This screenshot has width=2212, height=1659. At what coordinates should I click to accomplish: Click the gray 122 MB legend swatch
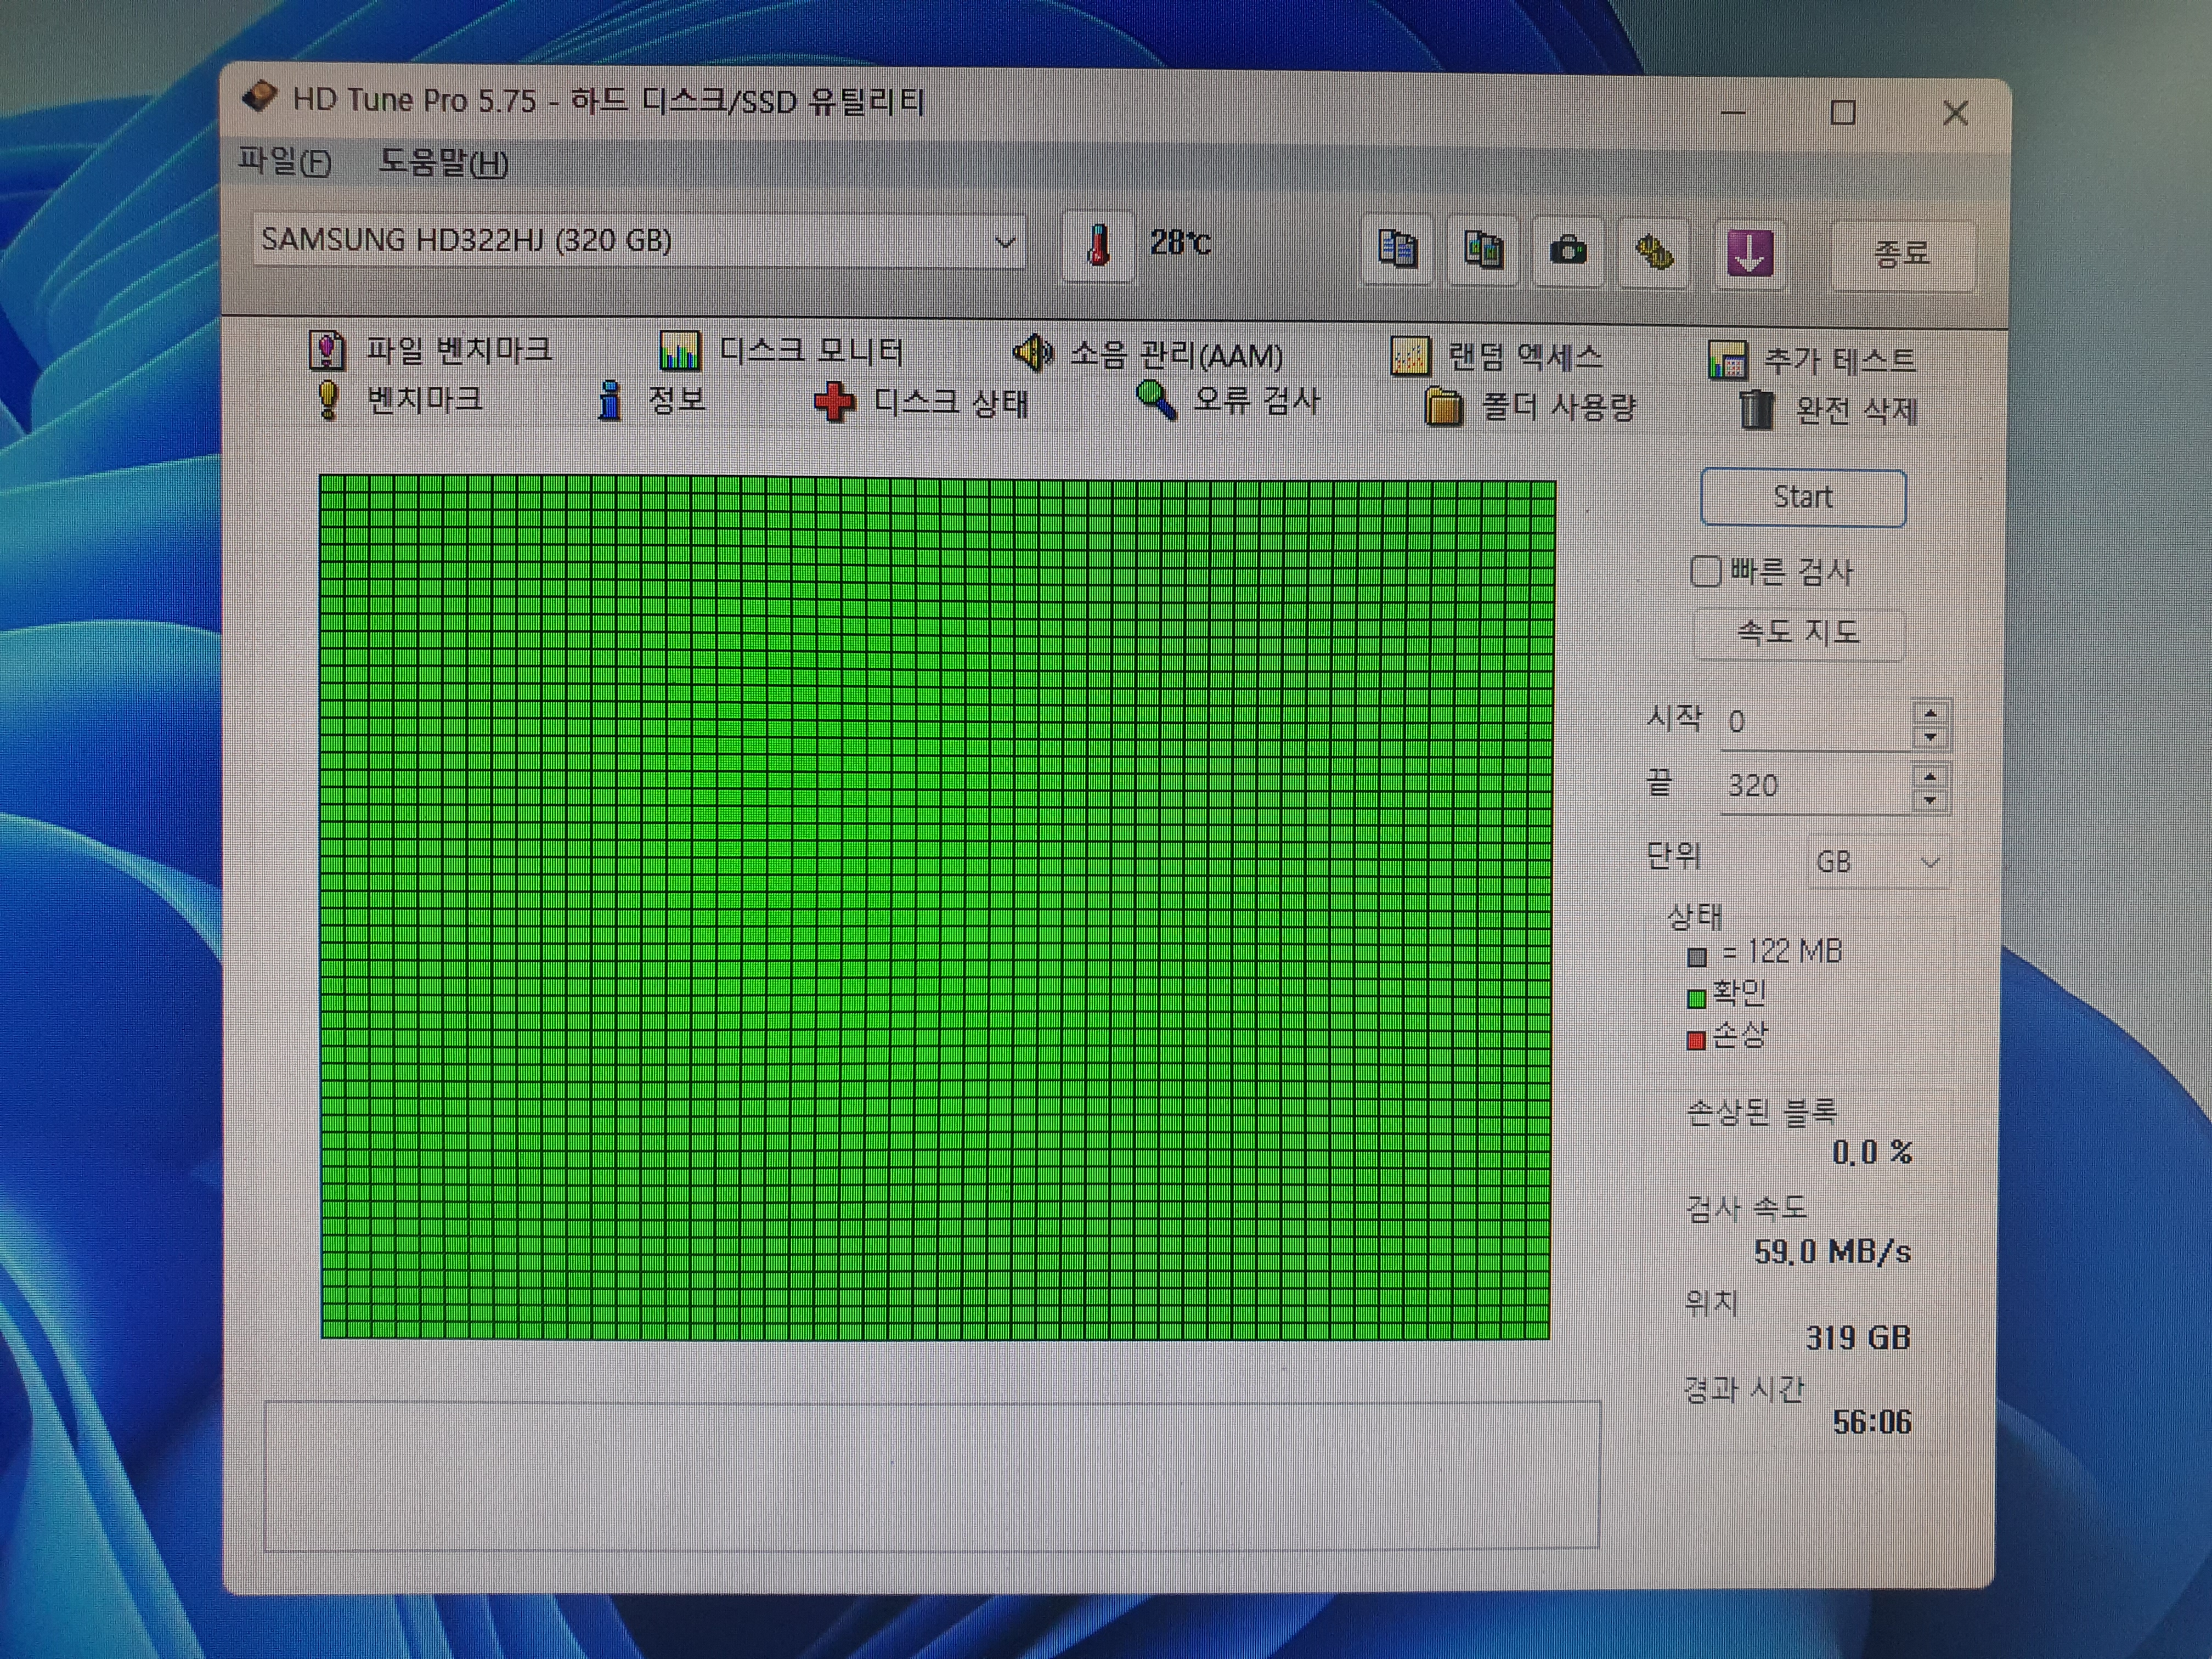[1696, 957]
